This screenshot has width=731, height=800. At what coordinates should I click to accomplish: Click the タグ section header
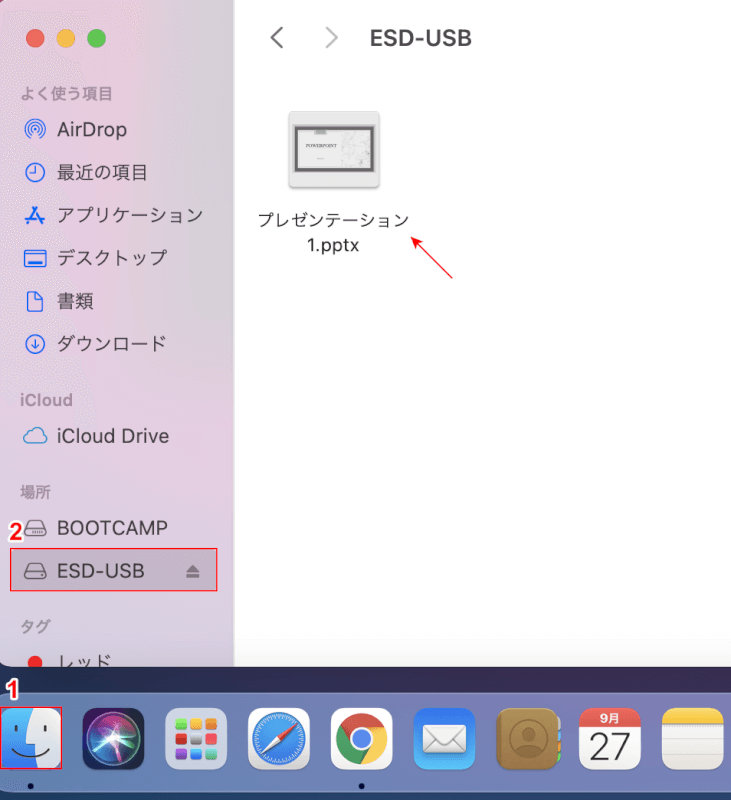point(36,626)
